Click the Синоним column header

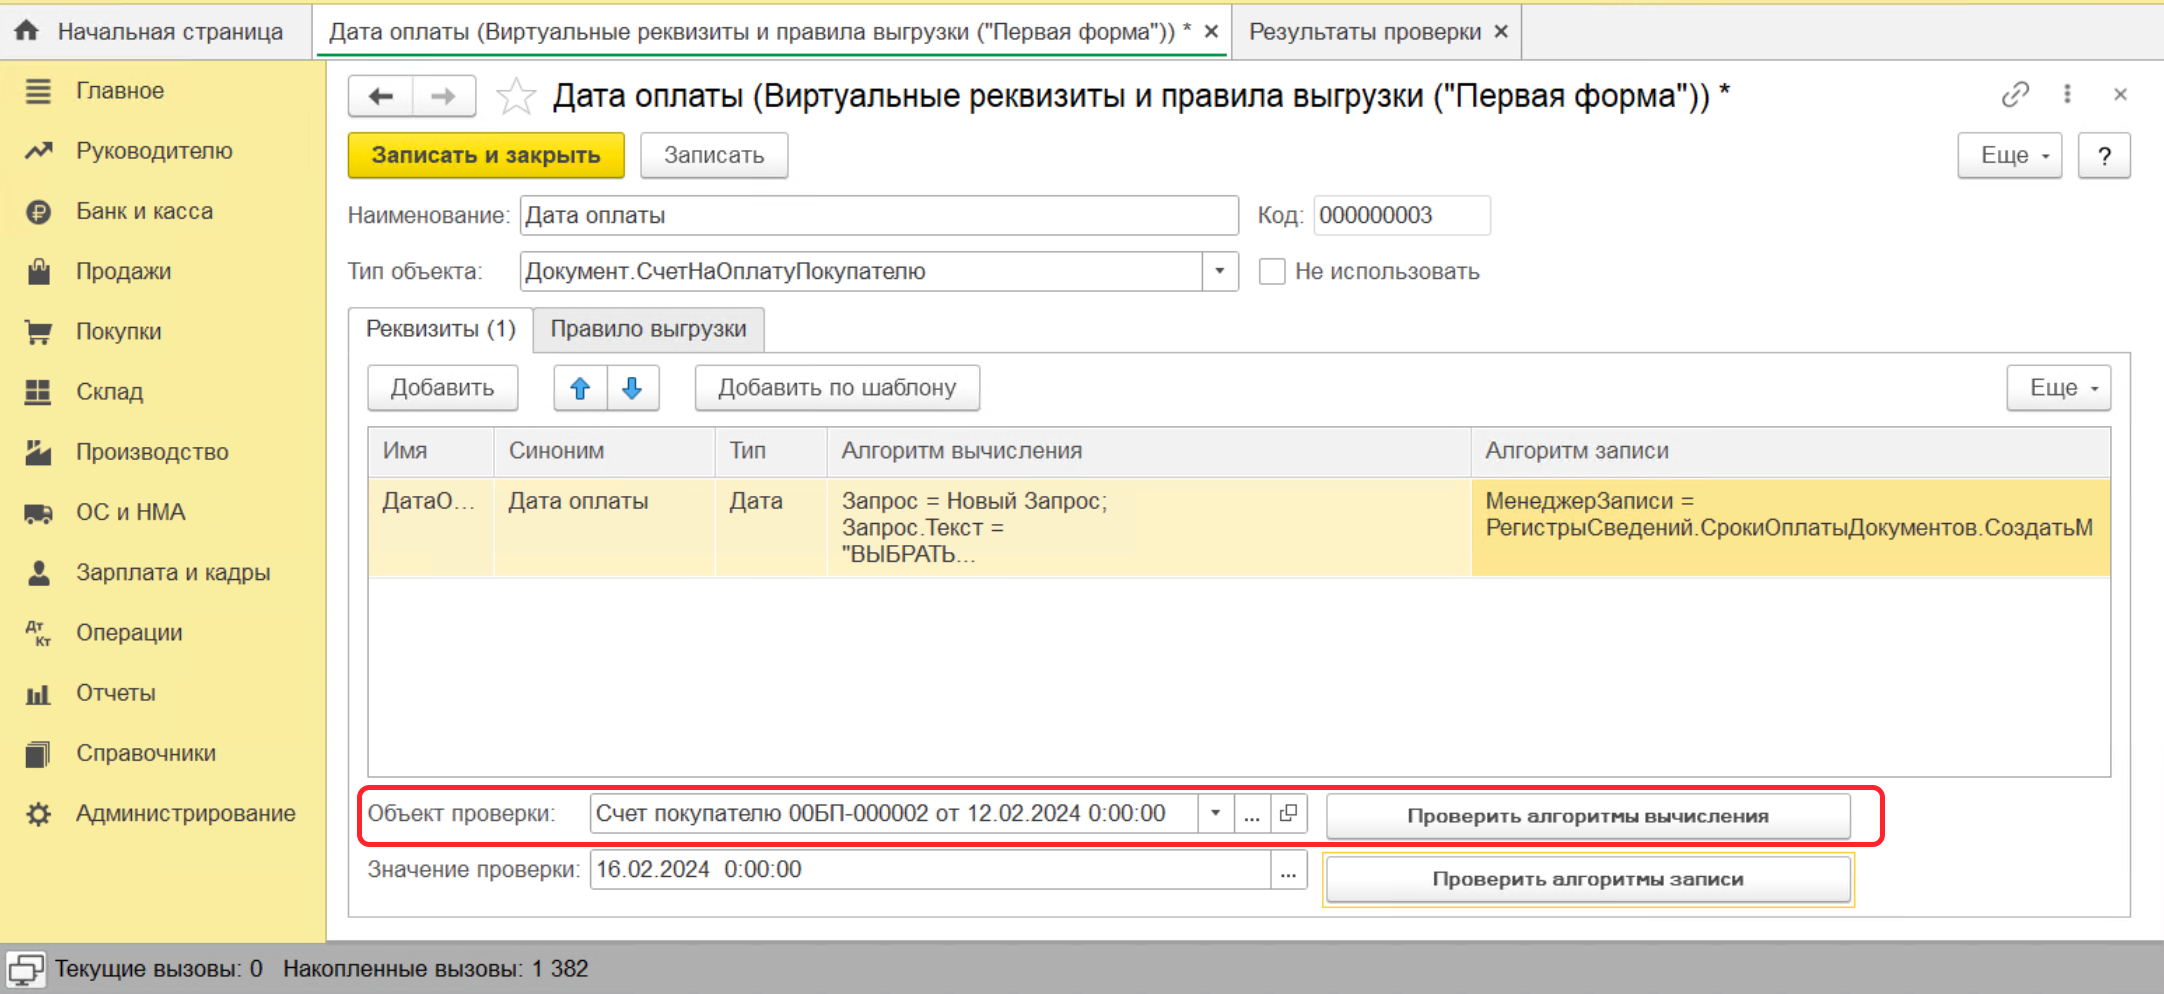[x=604, y=451]
